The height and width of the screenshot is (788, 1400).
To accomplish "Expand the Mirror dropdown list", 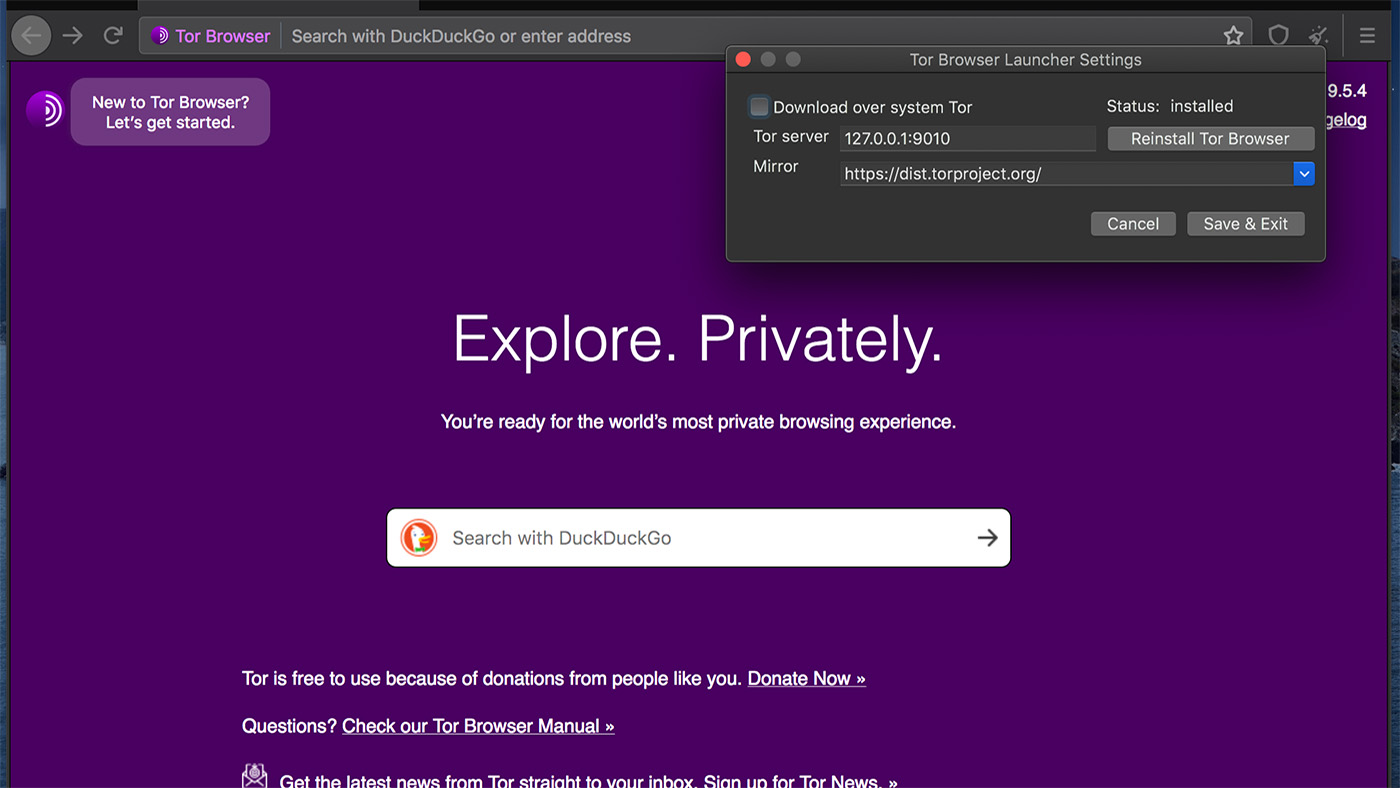I will coord(1303,174).
